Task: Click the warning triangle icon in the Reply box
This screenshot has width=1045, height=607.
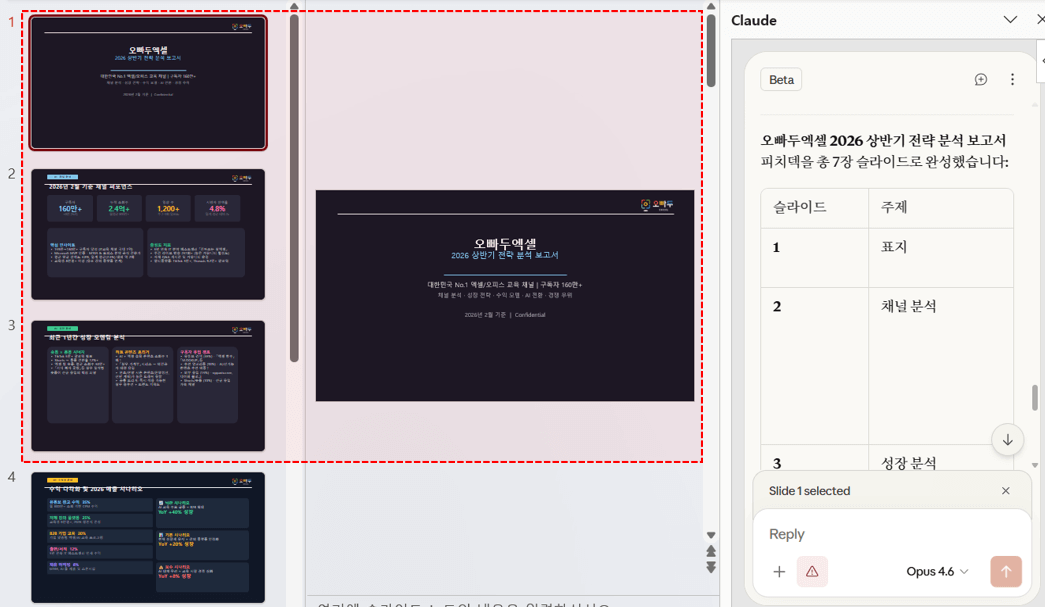Action: coord(812,571)
